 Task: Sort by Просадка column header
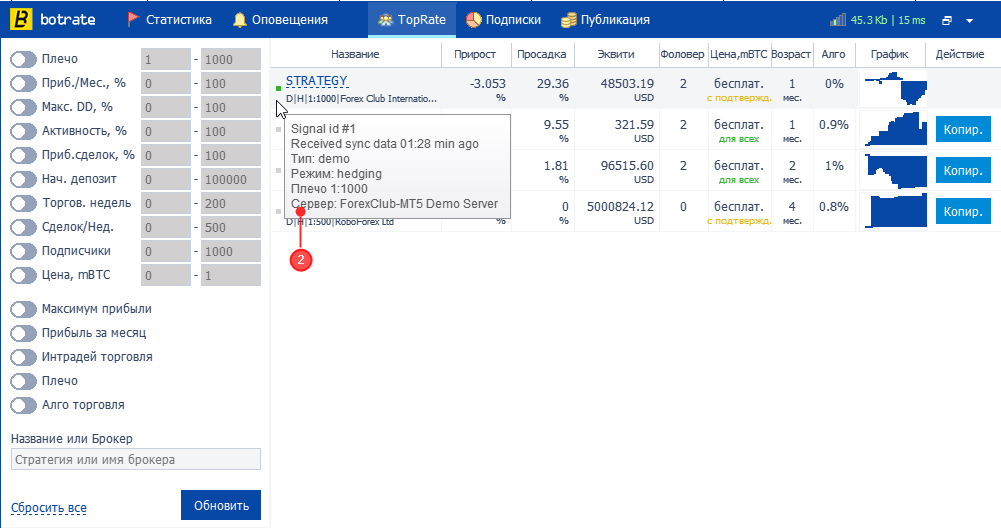pyautogui.click(x=541, y=54)
